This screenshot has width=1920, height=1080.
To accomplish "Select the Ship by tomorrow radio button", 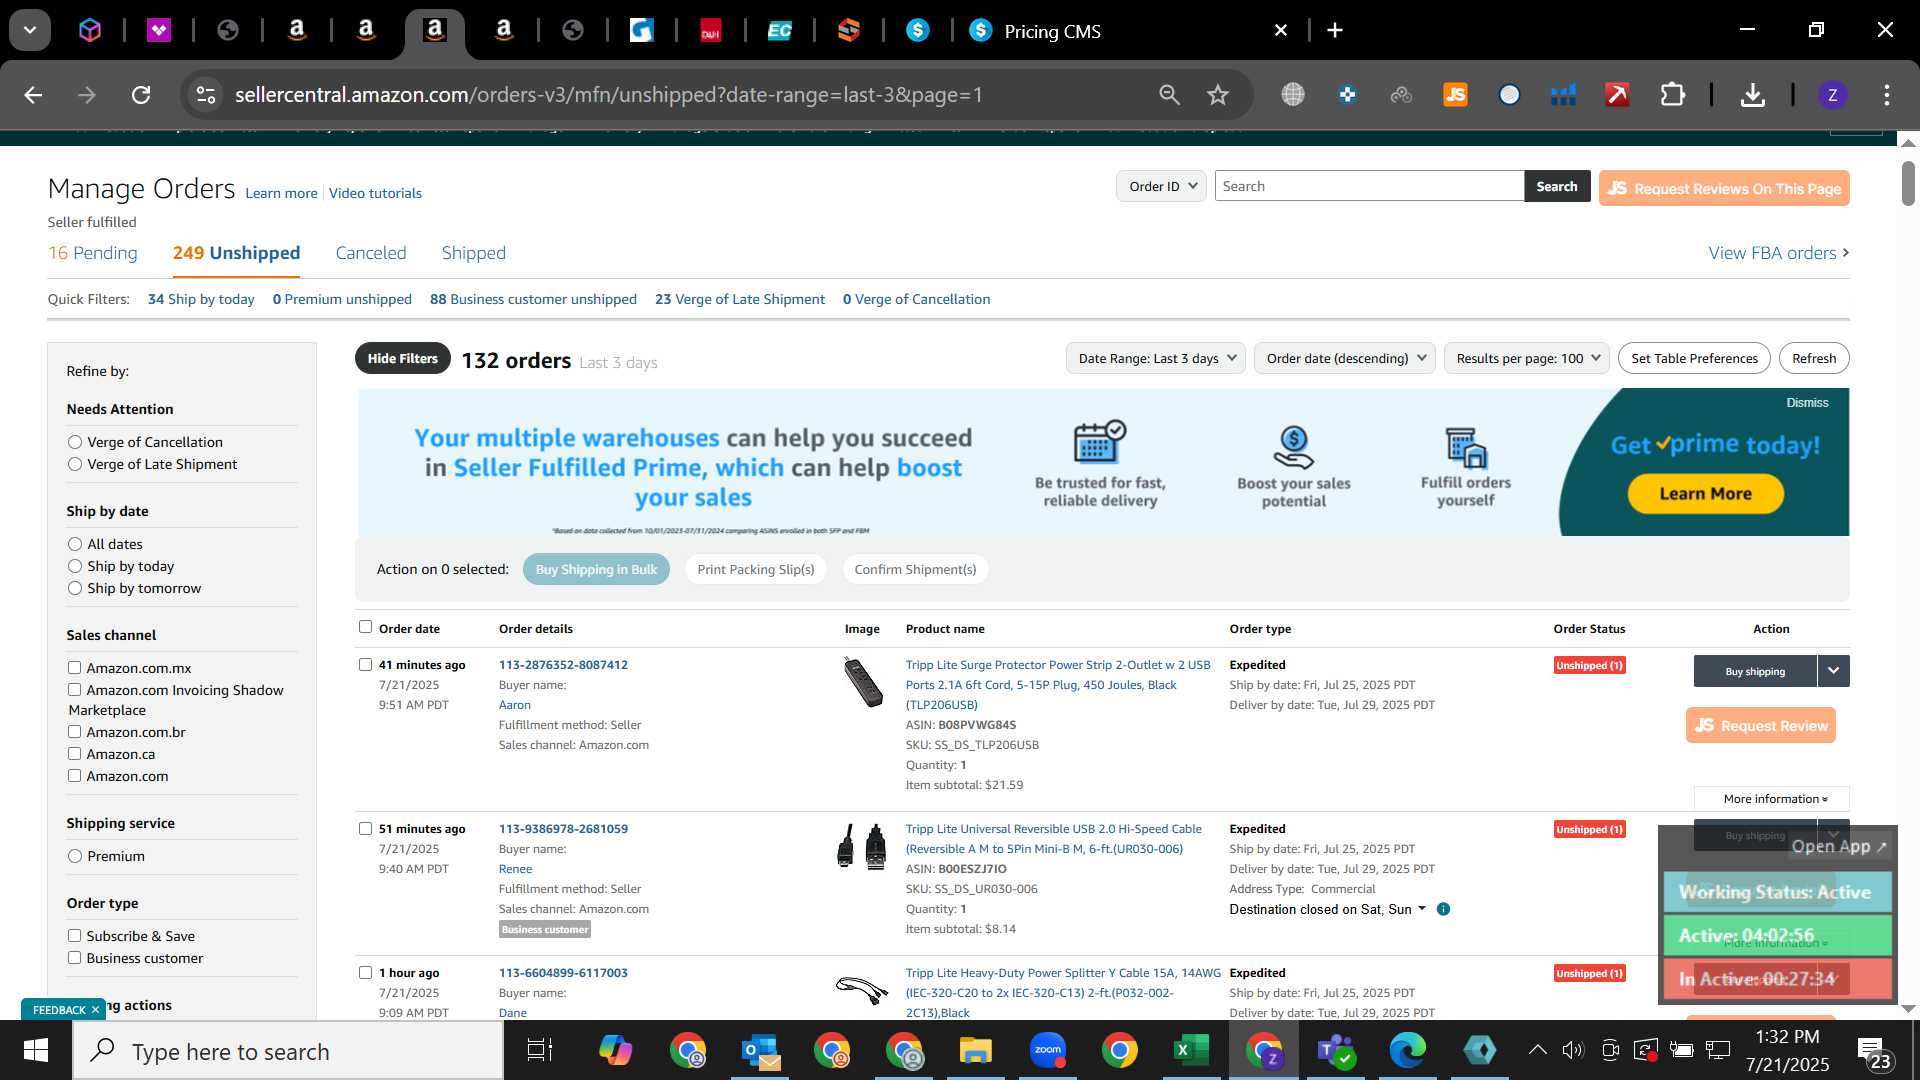I will pos(75,588).
